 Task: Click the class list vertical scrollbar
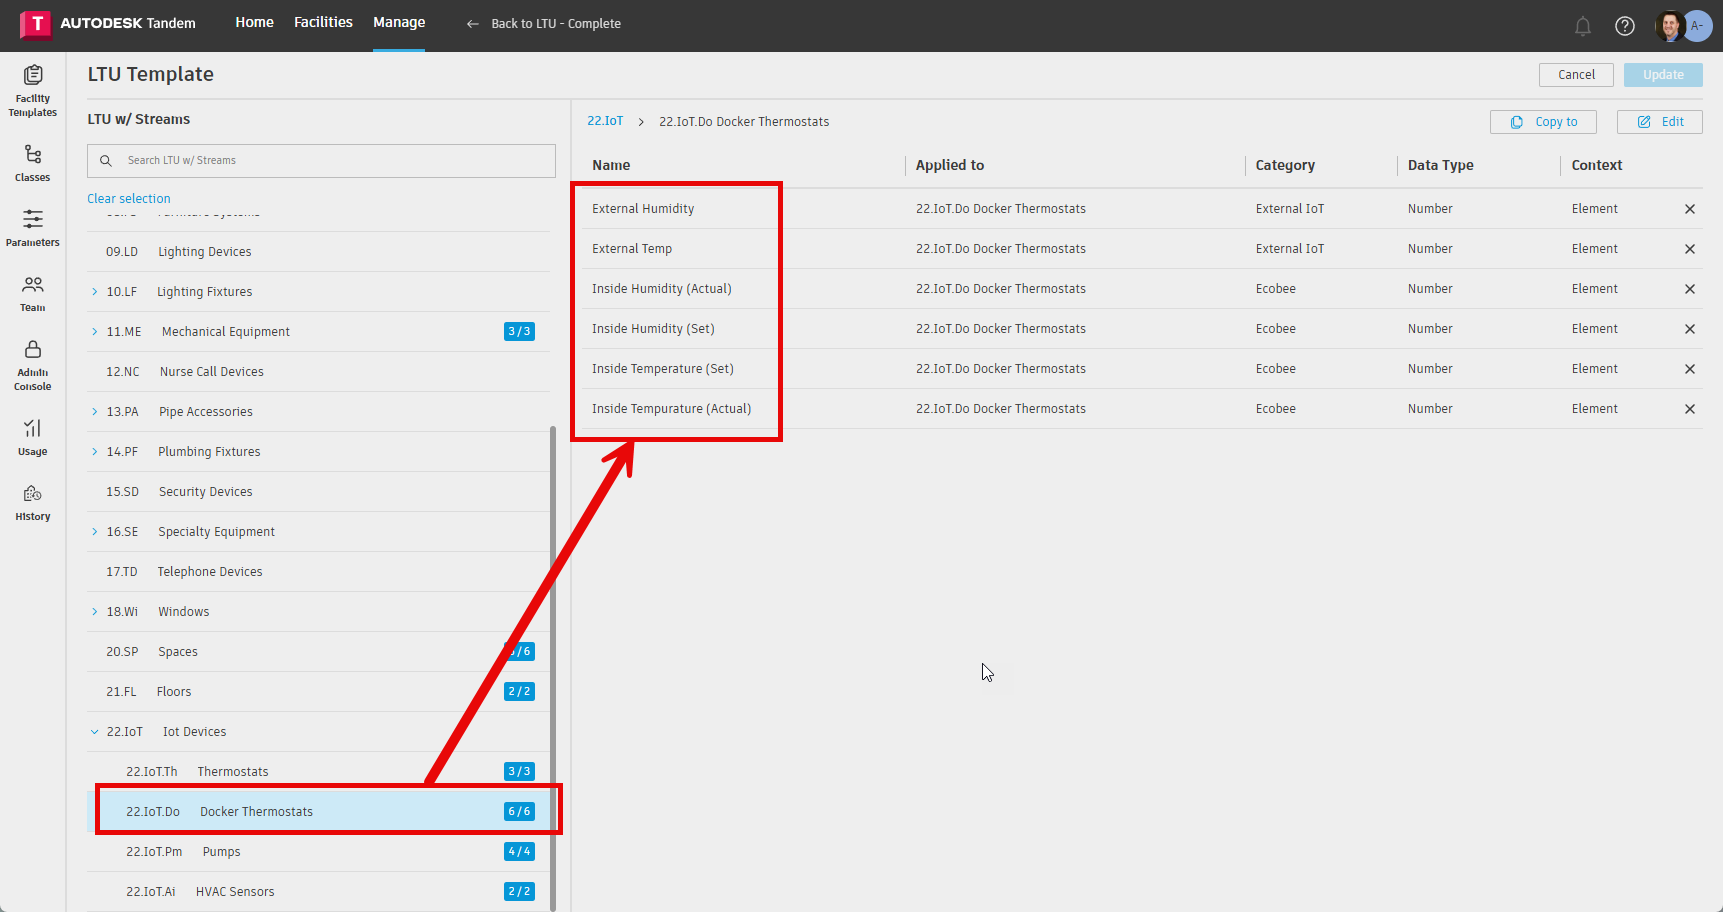pyautogui.click(x=553, y=668)
